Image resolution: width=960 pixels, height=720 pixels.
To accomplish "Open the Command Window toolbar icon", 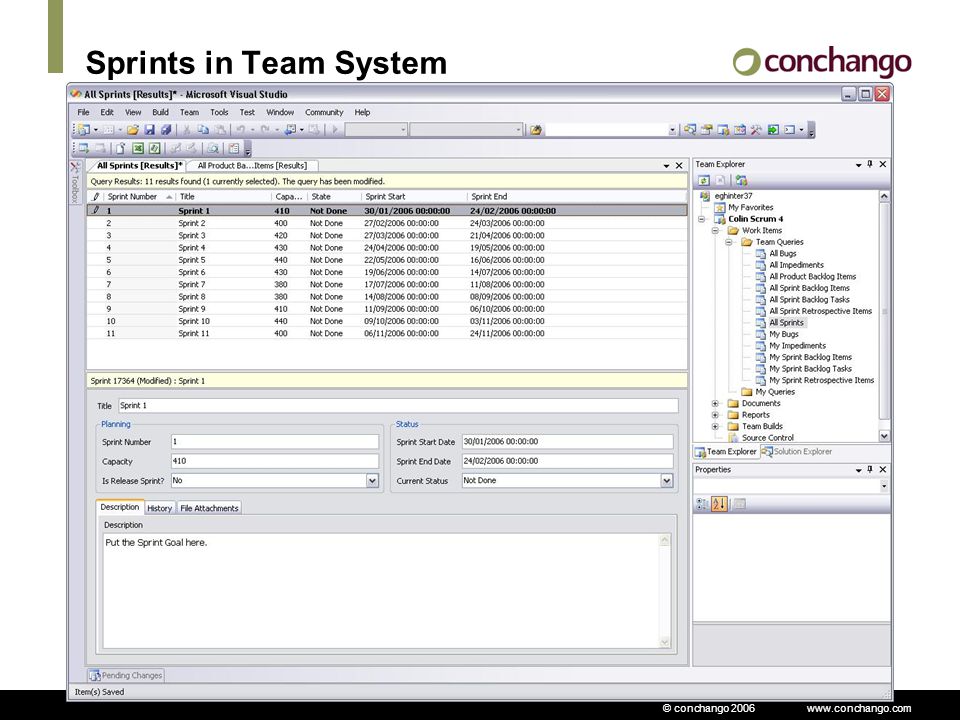I will pyautogui.click(x=790, y=130).
